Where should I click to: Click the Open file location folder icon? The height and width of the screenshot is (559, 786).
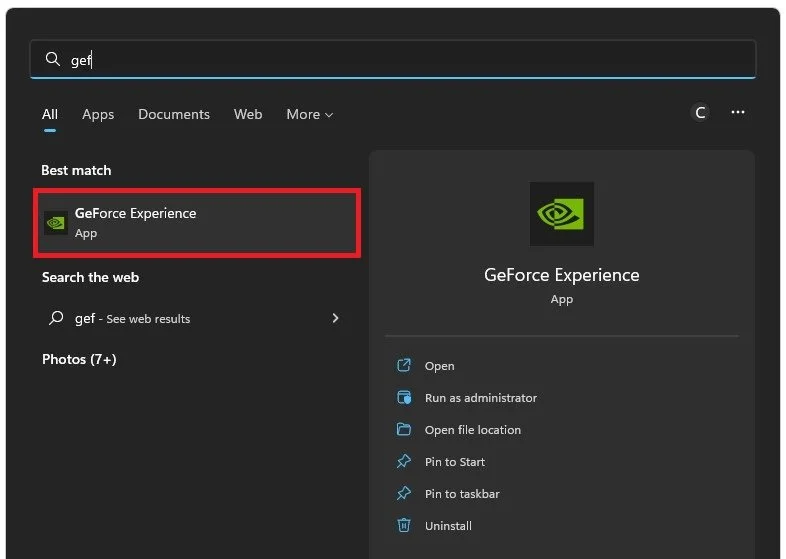pyautogui.click(x=404, y=430)
